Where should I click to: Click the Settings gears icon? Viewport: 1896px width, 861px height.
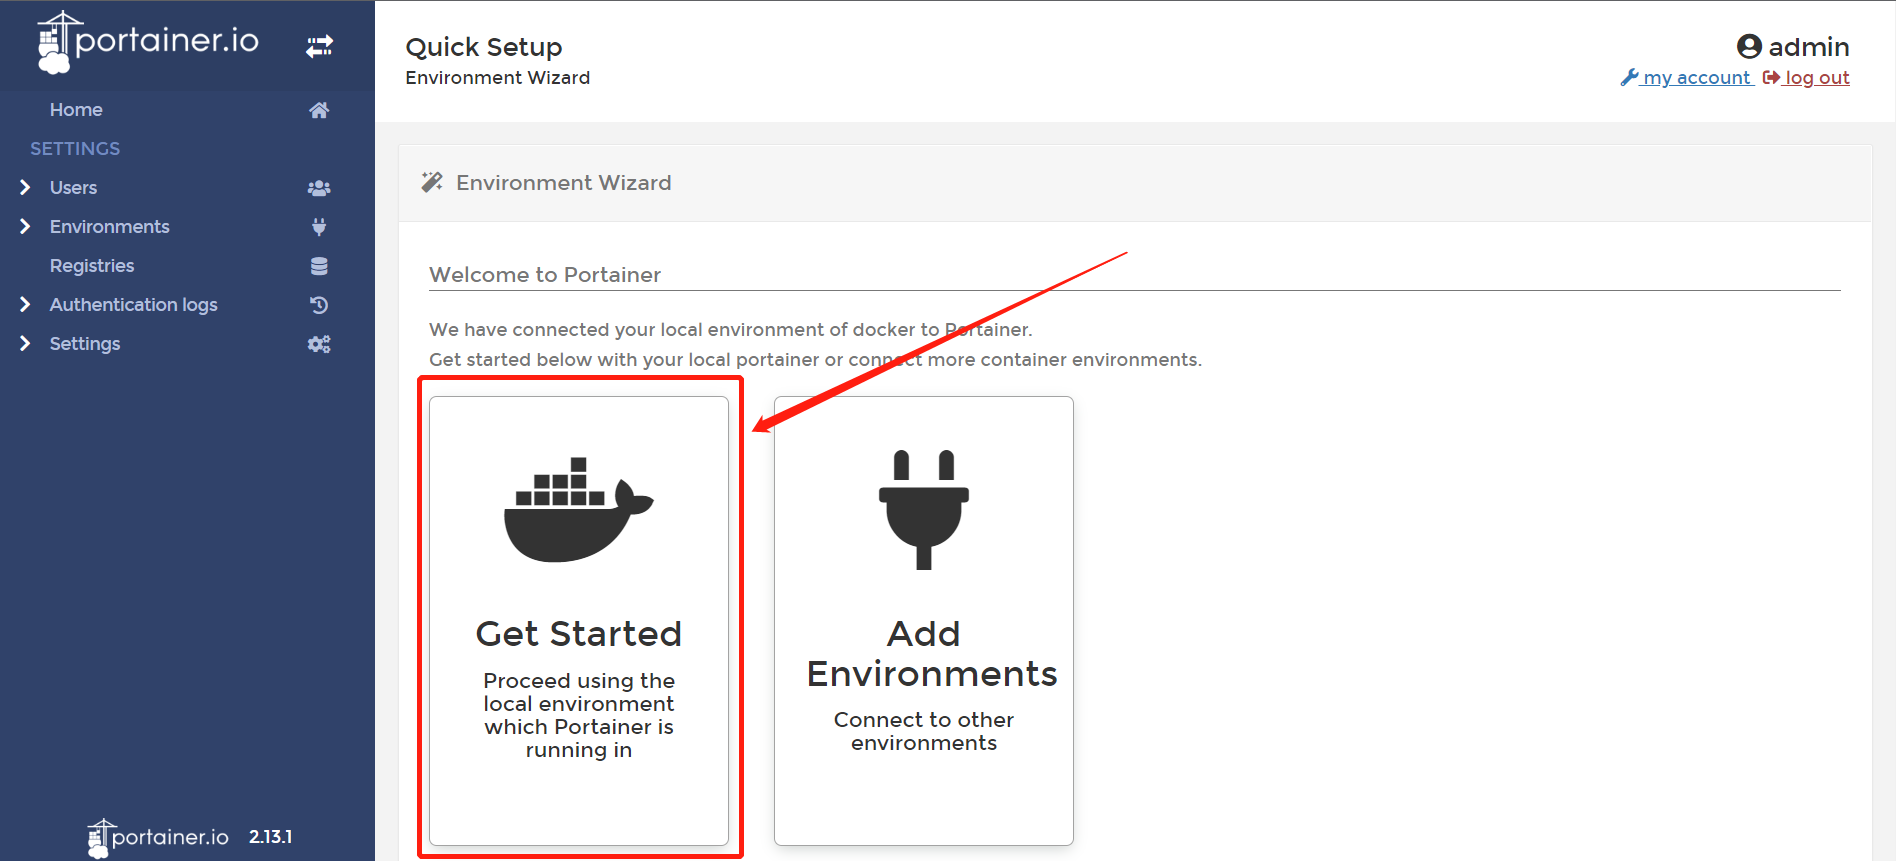[319, 344]
